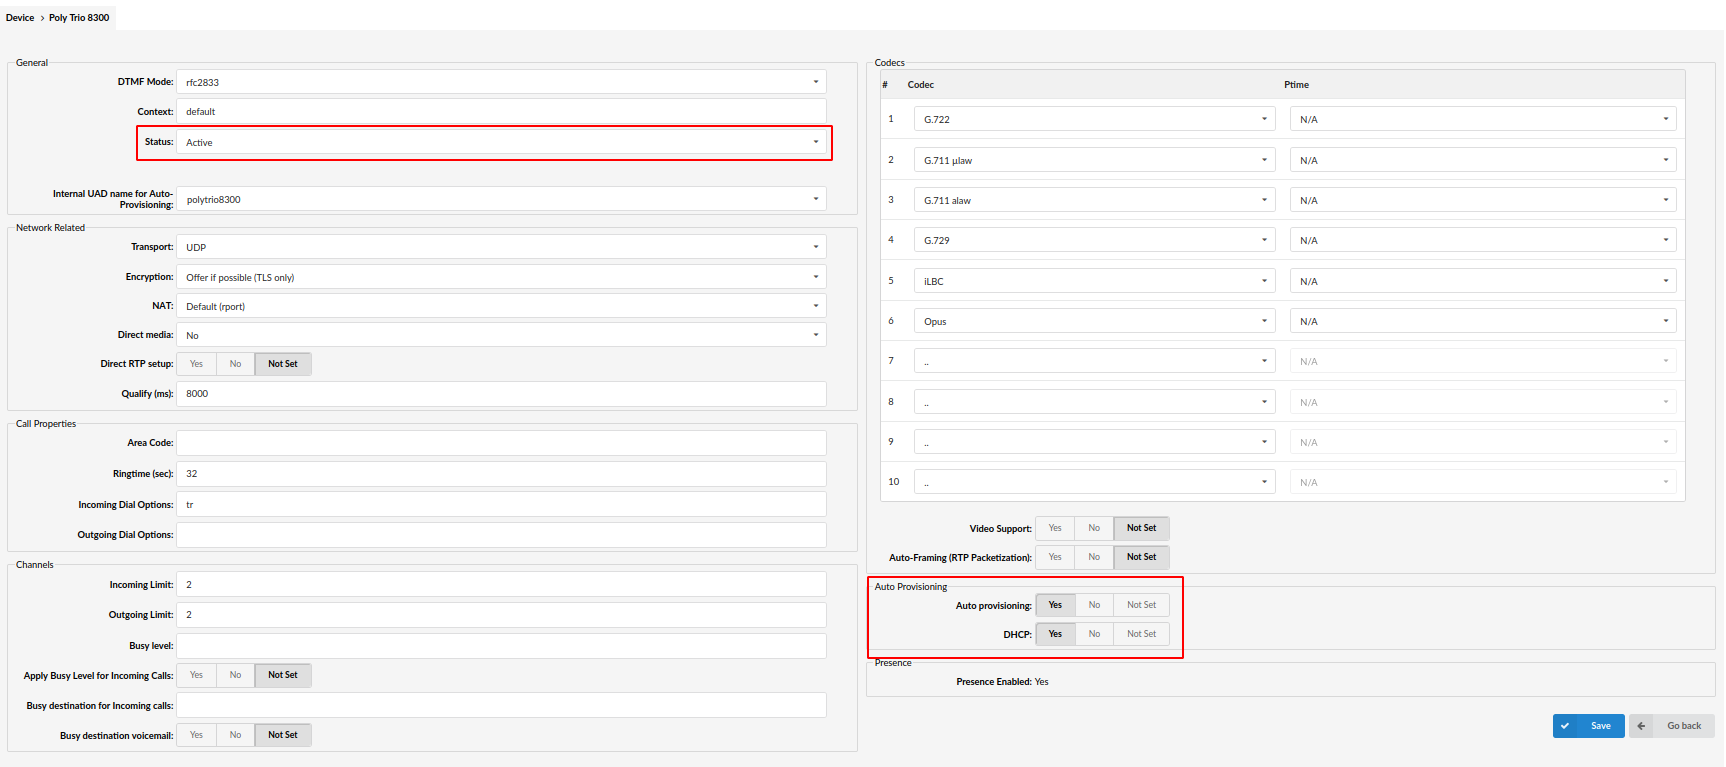The width and height of the screenshot is (1726, 767).
Task: Open codec 6 dropdown showing Opus
Action: click(1095, 321)
